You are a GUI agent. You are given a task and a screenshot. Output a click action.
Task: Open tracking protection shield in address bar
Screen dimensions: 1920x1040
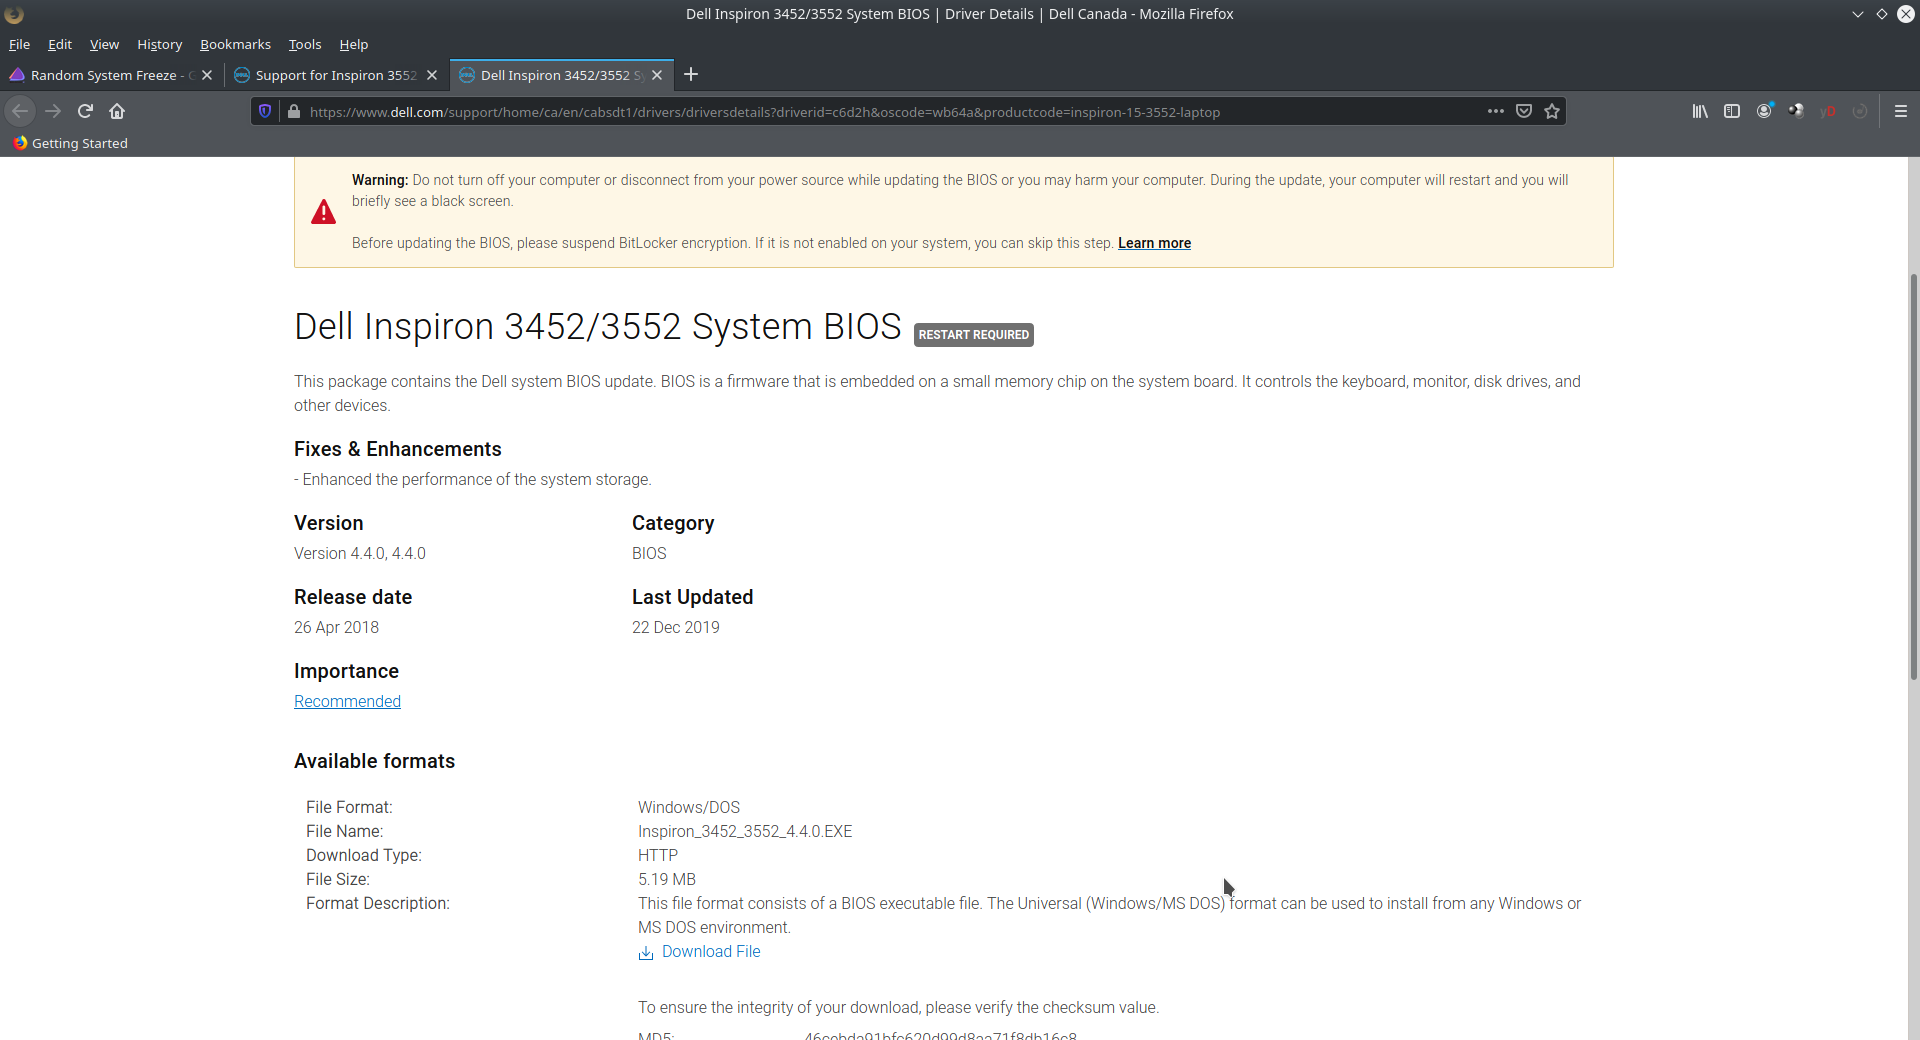[x=265, y=111]
